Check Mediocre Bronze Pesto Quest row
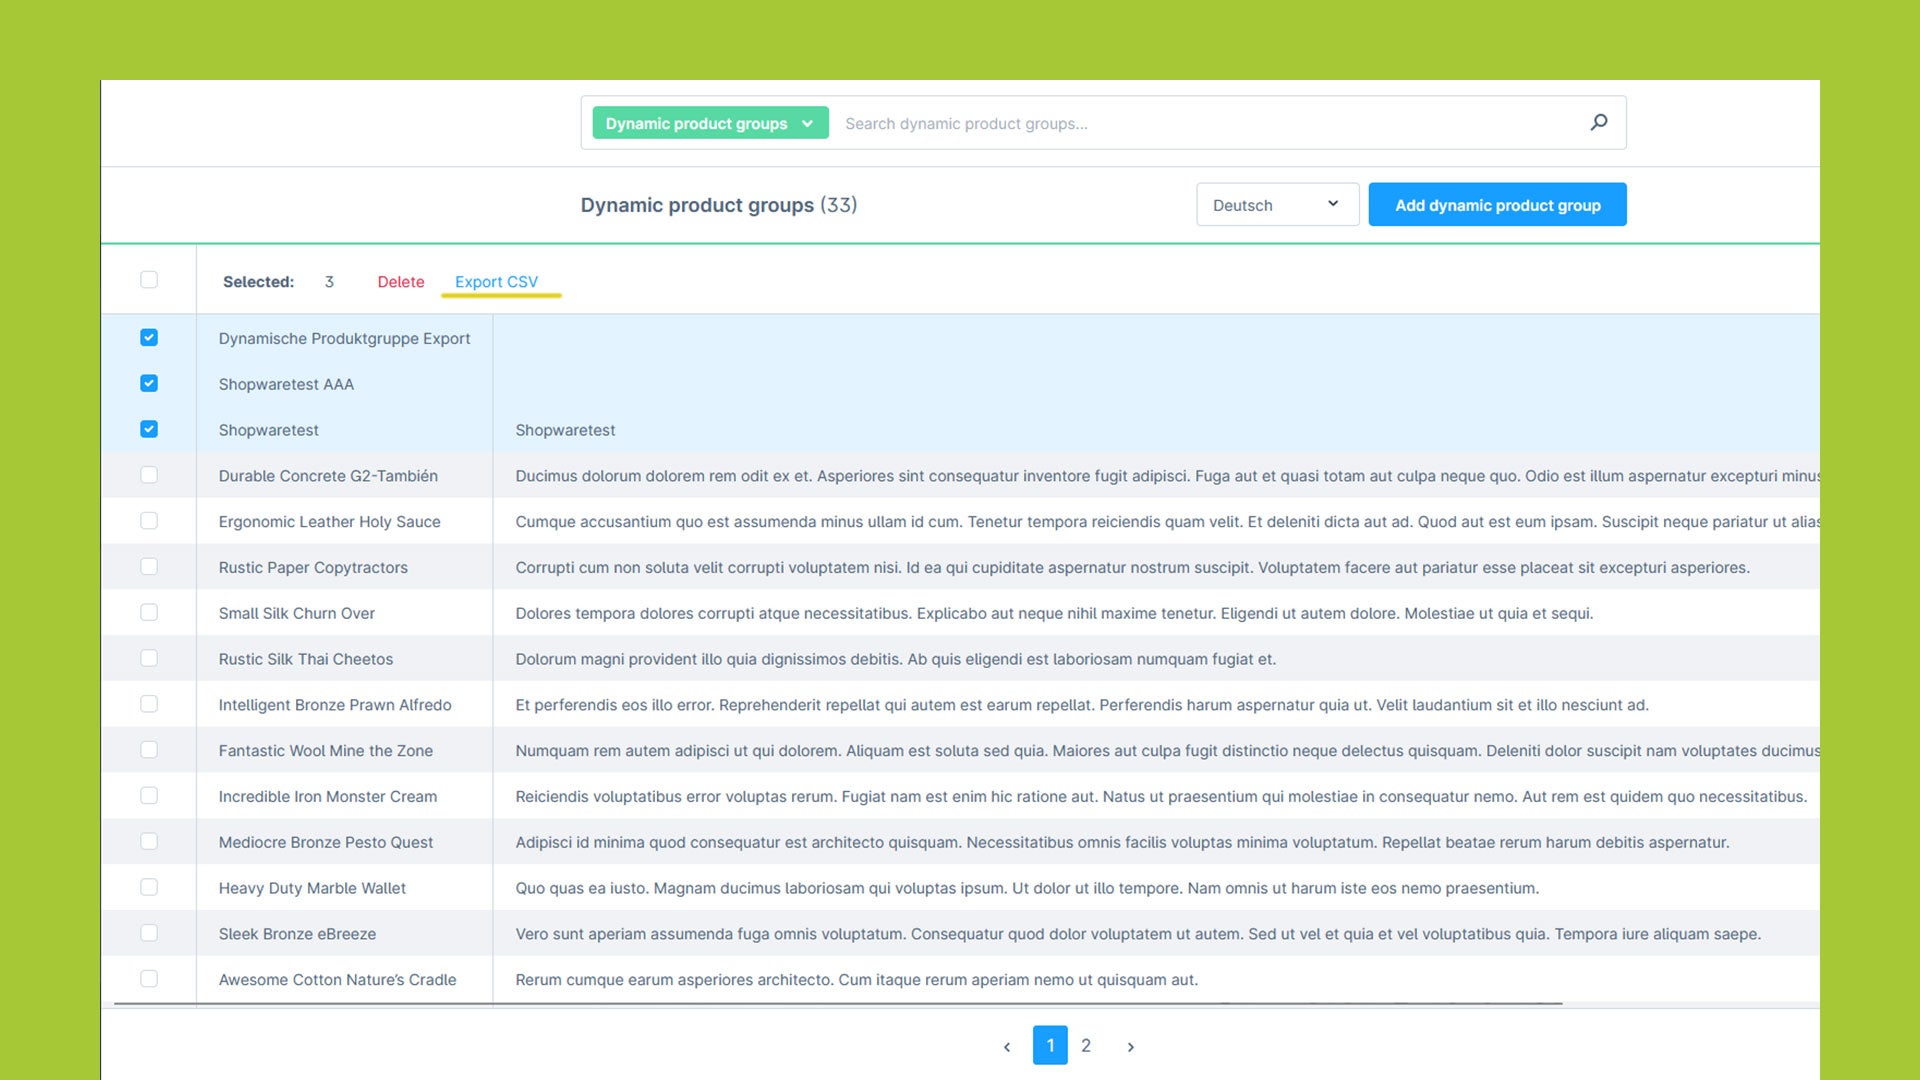The width and height of the screenshot is (1920, 1080). [x=149, y=842]
